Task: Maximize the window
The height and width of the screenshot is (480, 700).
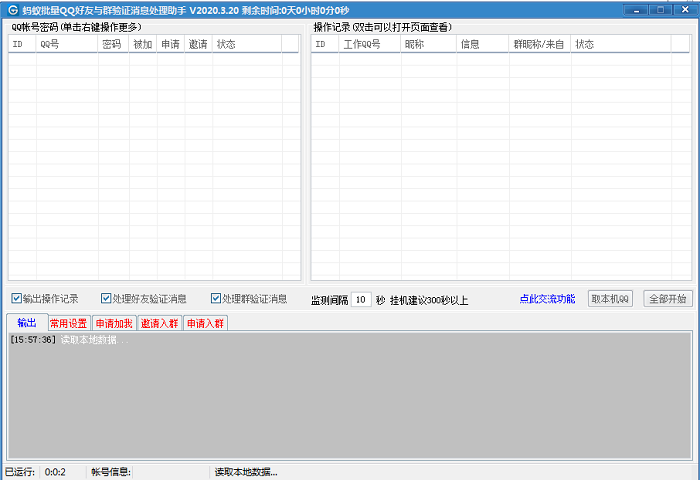Action: coord(660,9)
